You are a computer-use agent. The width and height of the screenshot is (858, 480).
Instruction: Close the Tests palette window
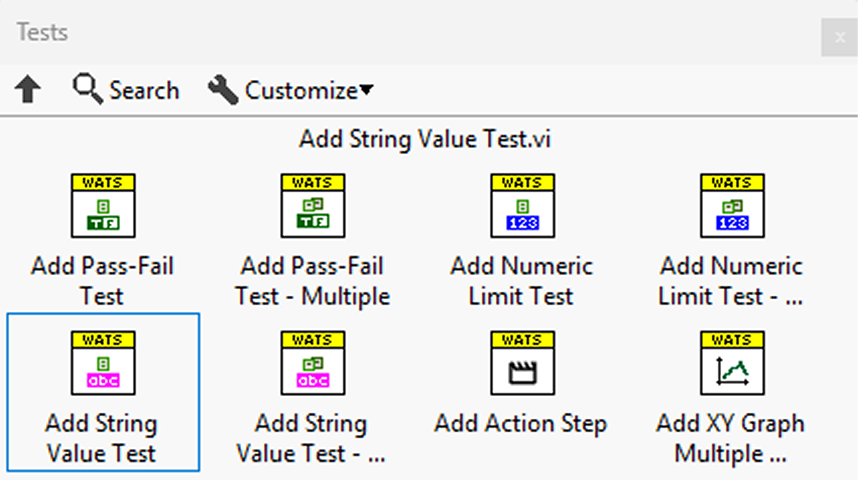tap(839, 37)
